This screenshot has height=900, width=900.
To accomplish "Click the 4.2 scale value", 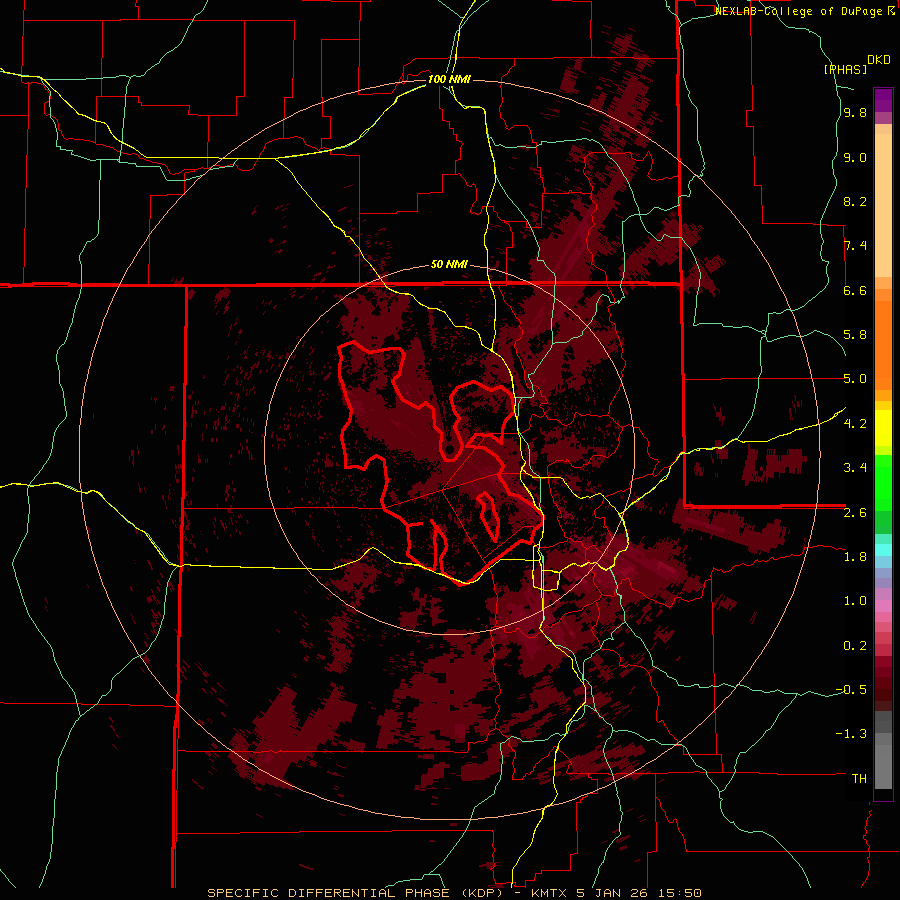I will pyautogui.click(x=855, y=424).
